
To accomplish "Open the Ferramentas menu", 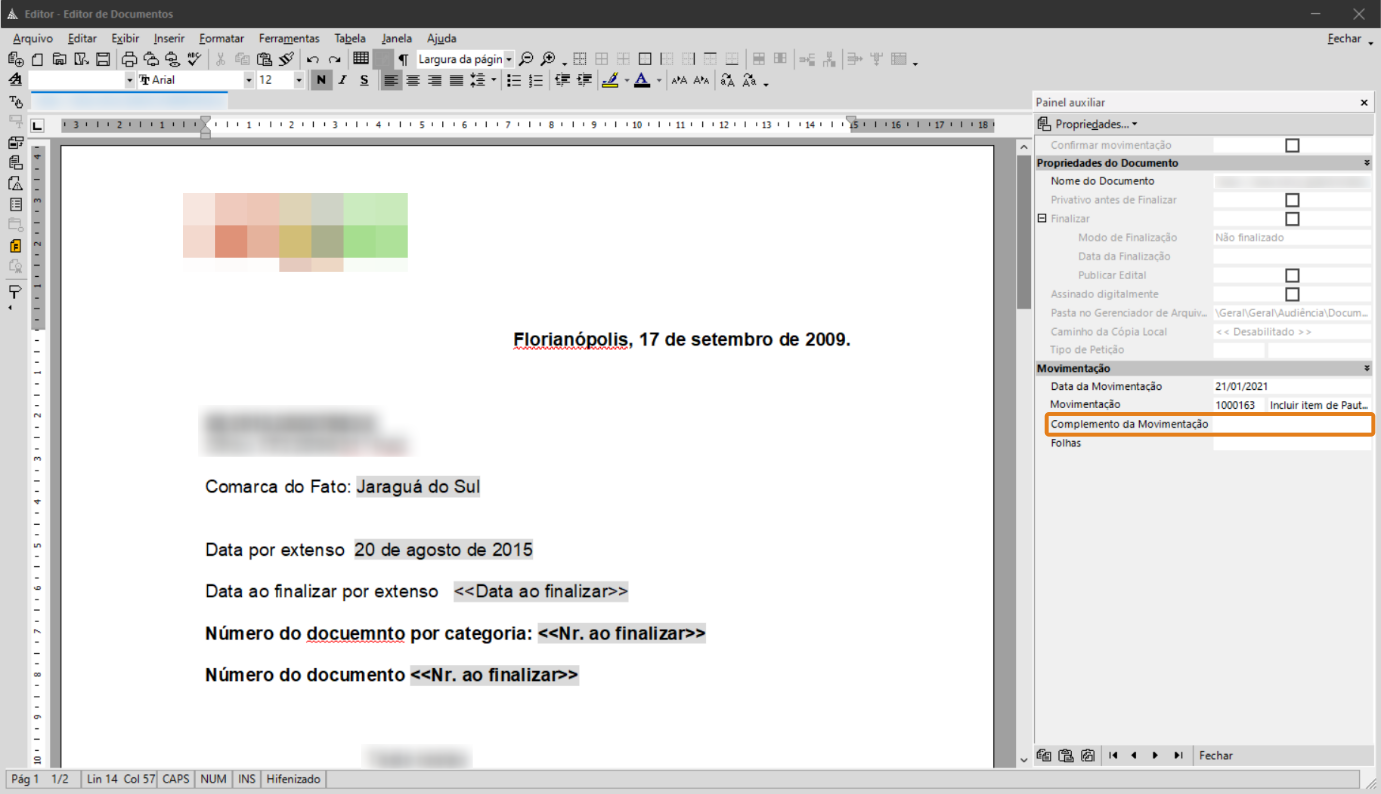I will [289, 38].
